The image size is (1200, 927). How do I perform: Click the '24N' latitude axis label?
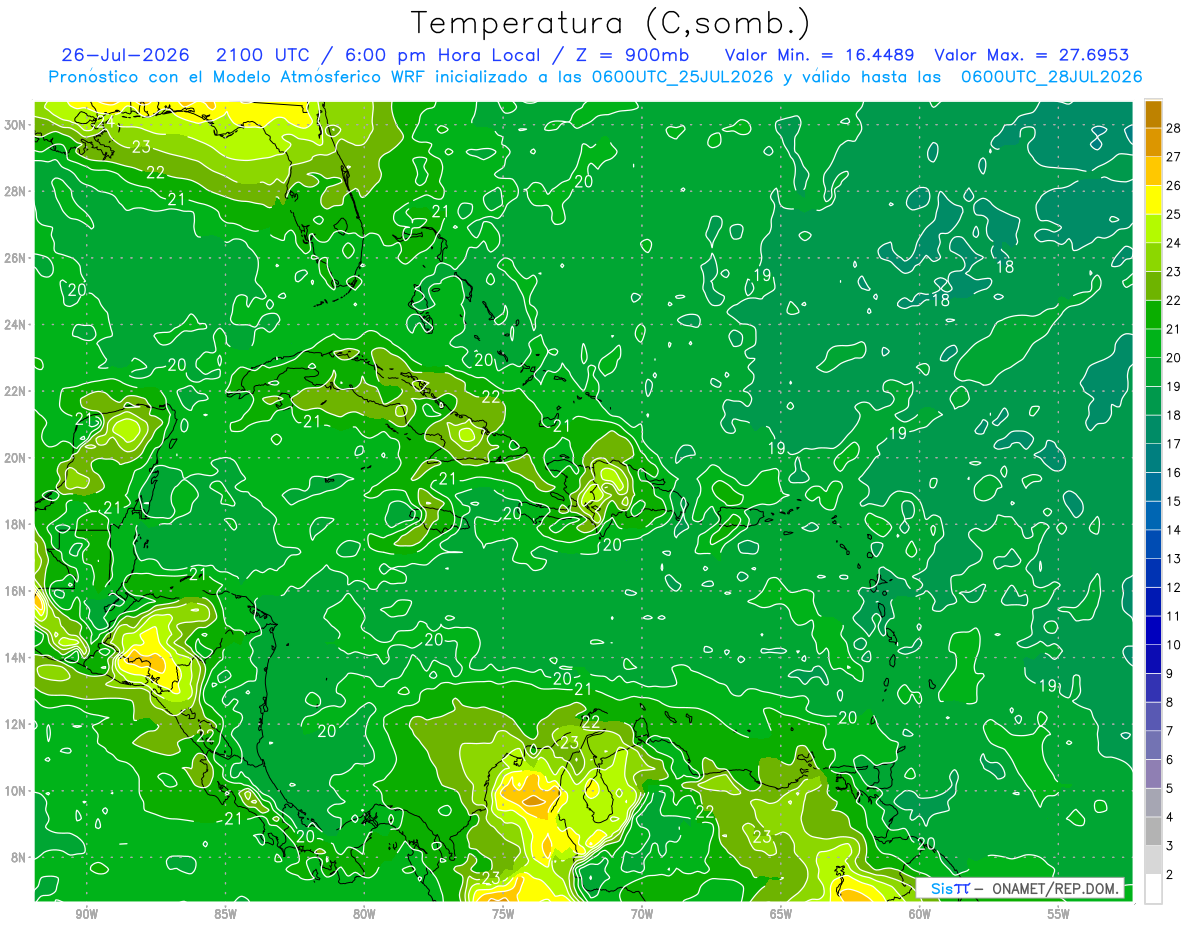(x=16, y=324)
